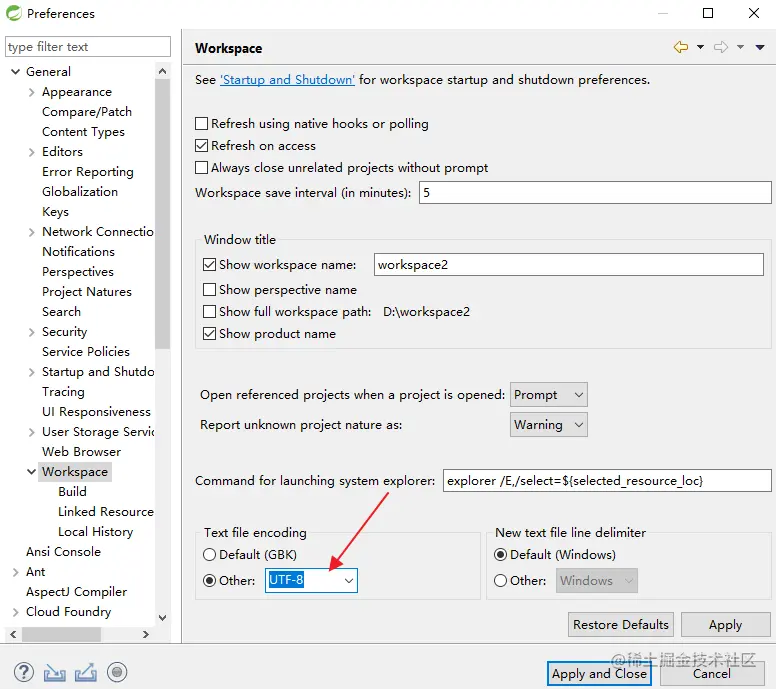Select Default (Windows) line delimiter radio

point(500,554)
